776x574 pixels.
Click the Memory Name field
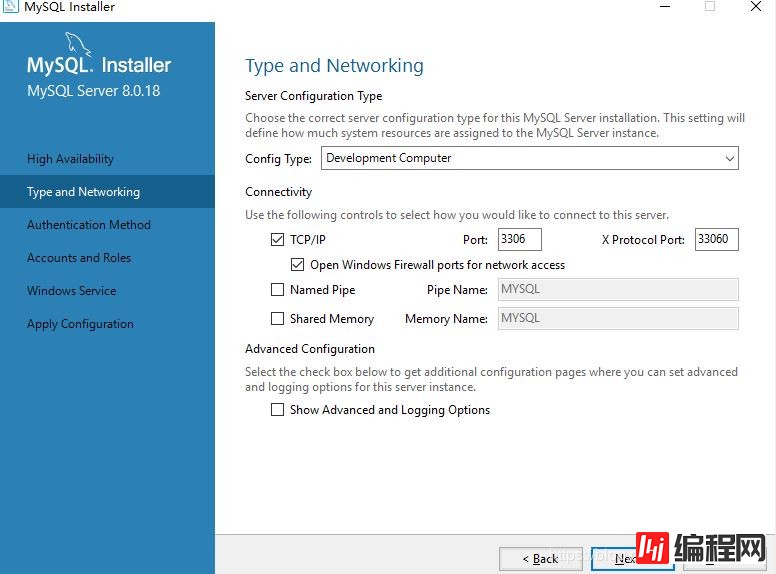click(x=618, y=318)
